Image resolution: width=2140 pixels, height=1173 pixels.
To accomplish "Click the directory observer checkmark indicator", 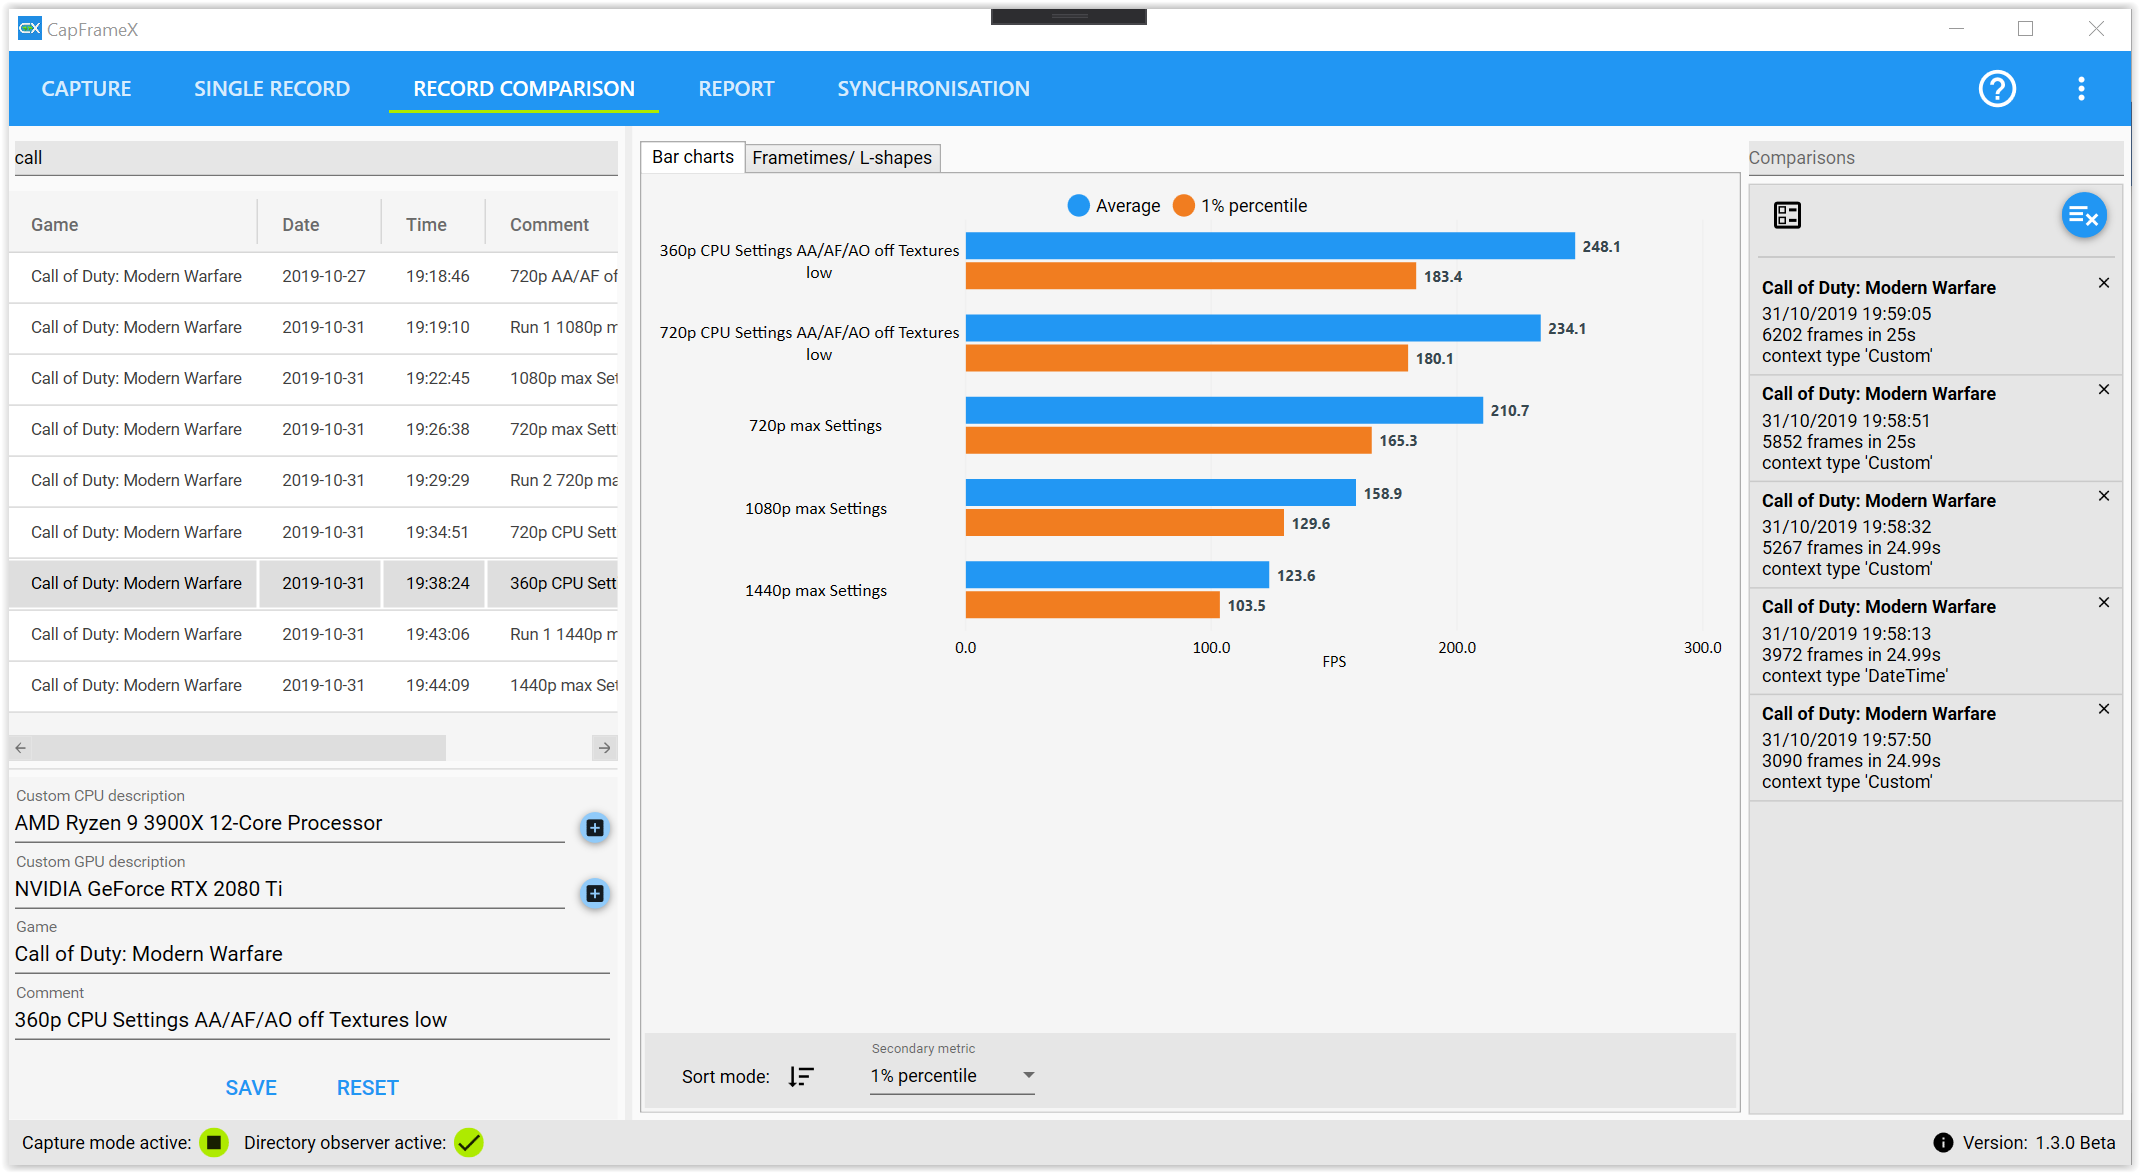I will point(468,1142).
